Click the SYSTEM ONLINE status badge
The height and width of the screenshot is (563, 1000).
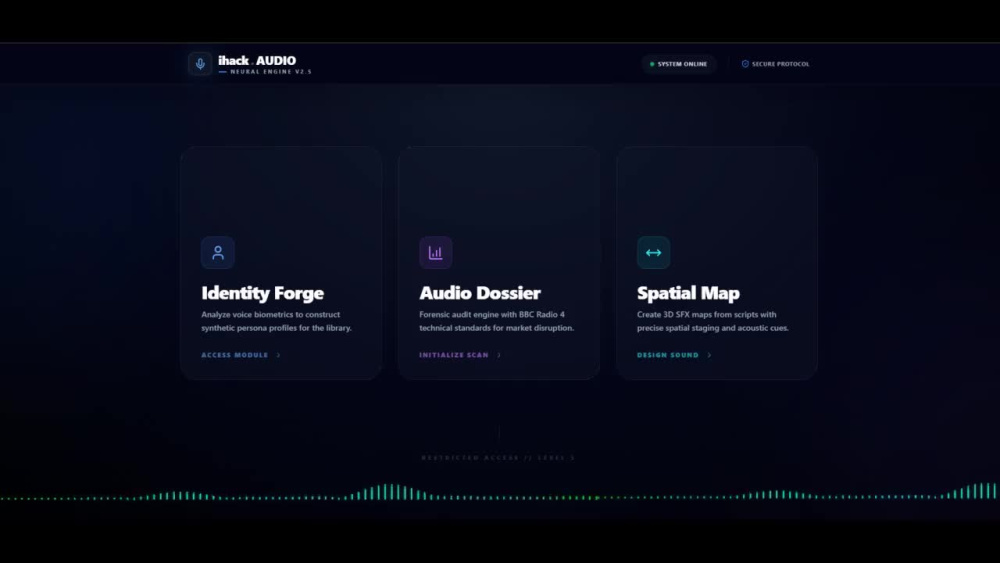click(679, 64)
